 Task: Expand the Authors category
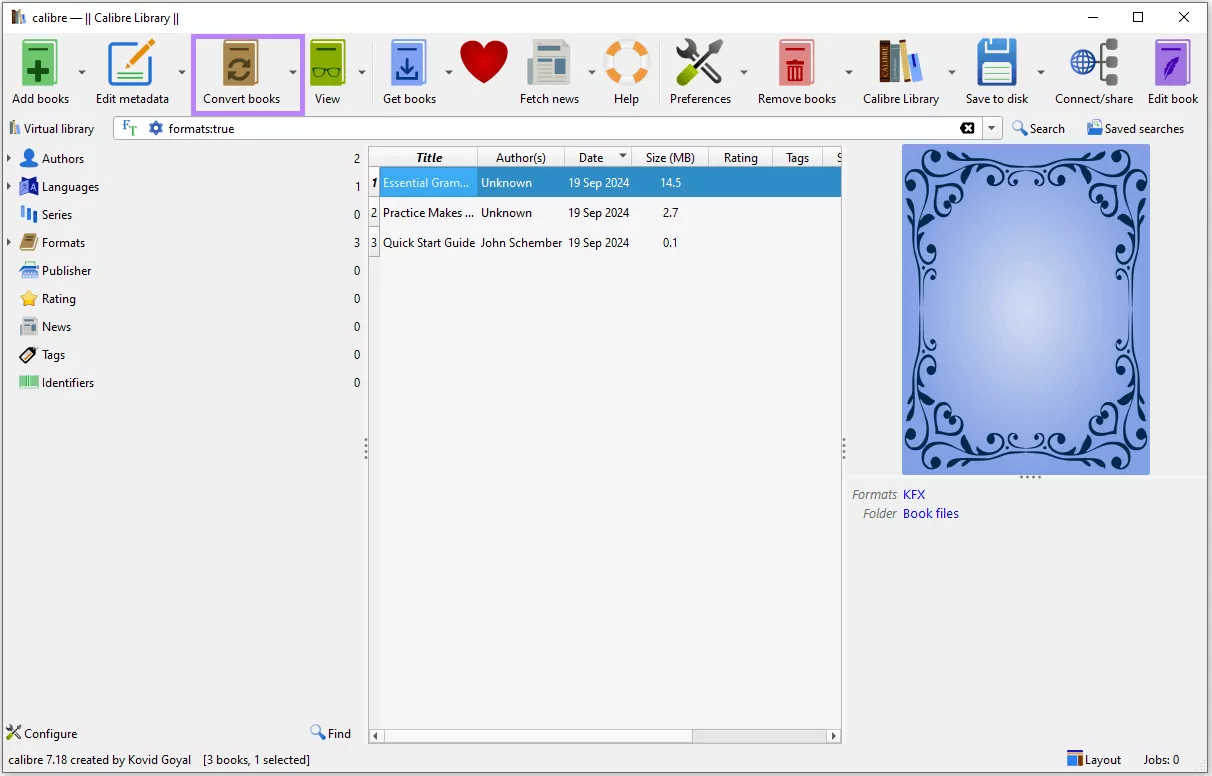pos(9,159)
